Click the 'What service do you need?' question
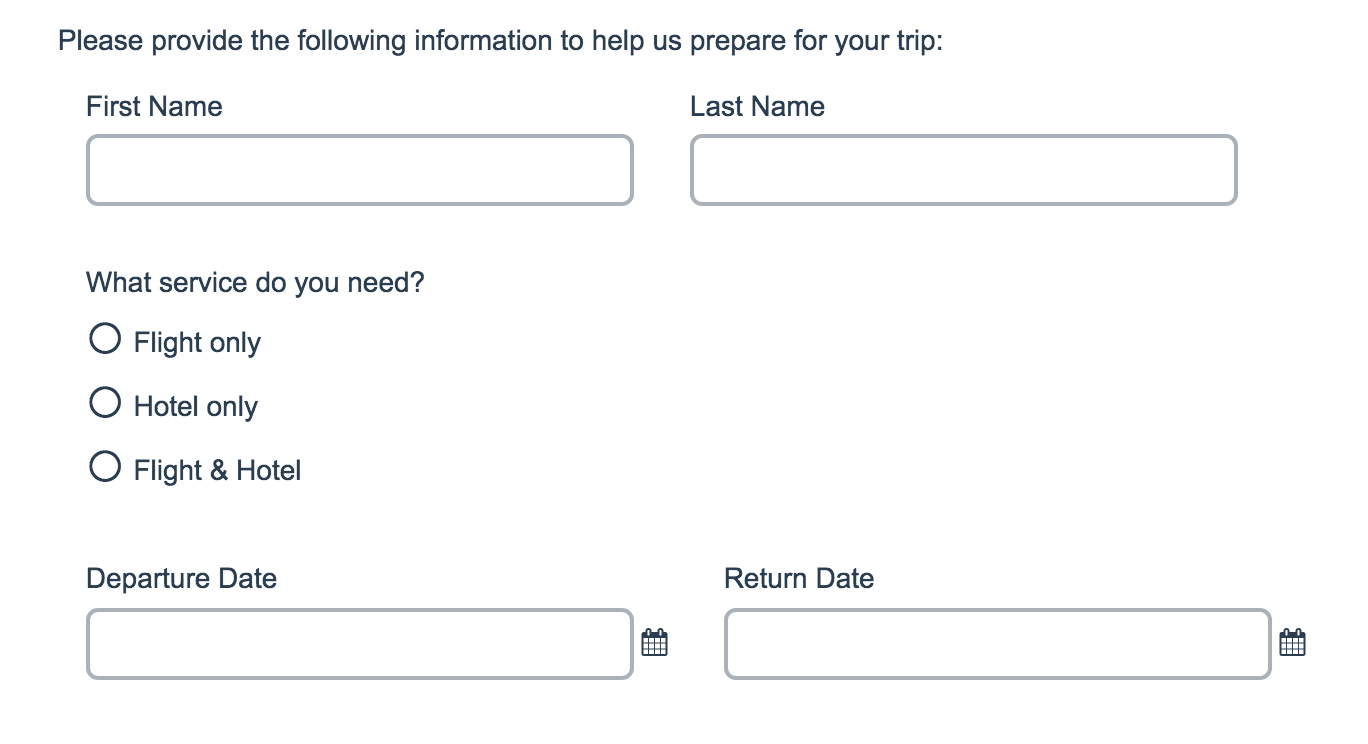 tap(255, 283)
